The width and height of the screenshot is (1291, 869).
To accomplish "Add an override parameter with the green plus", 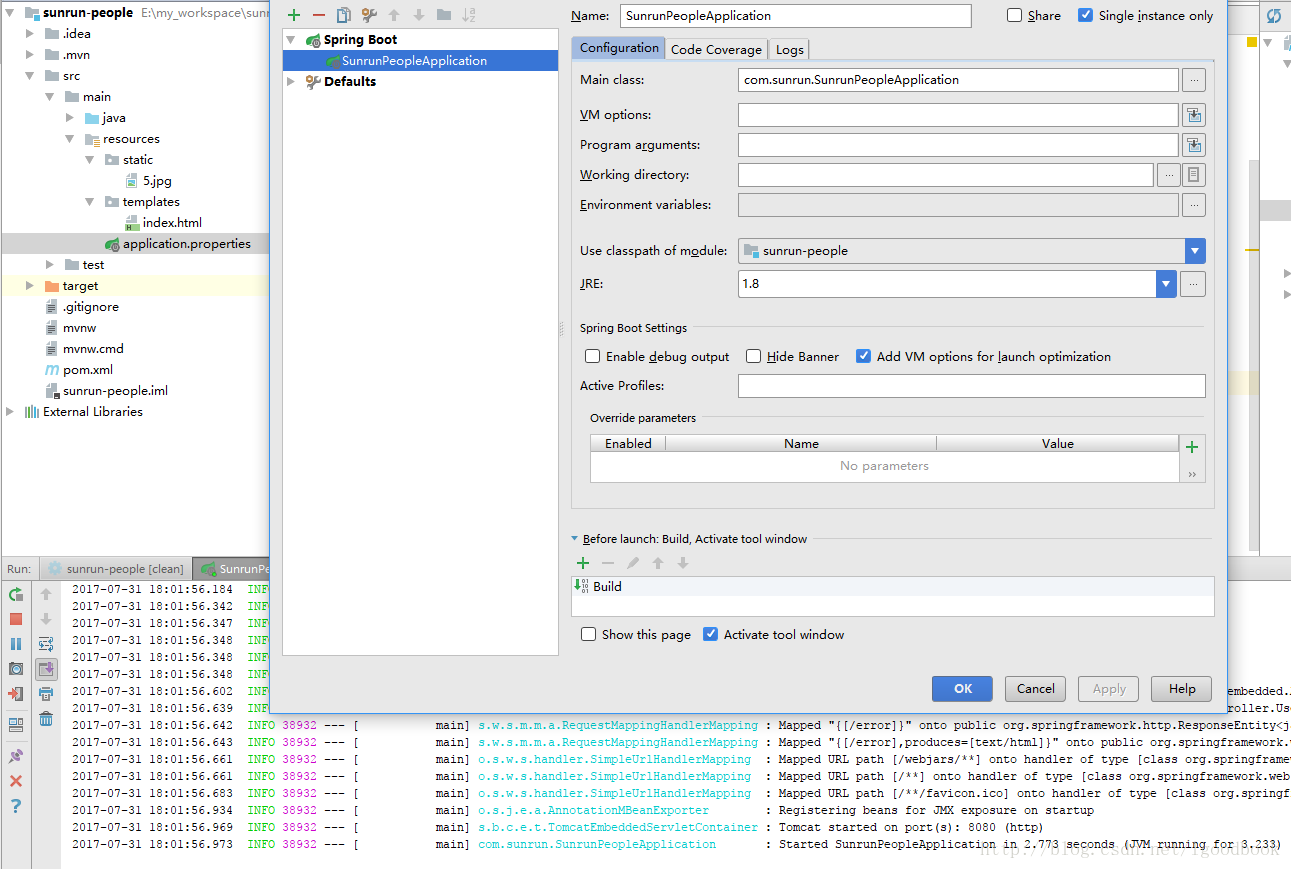I will click(1191, 447).
